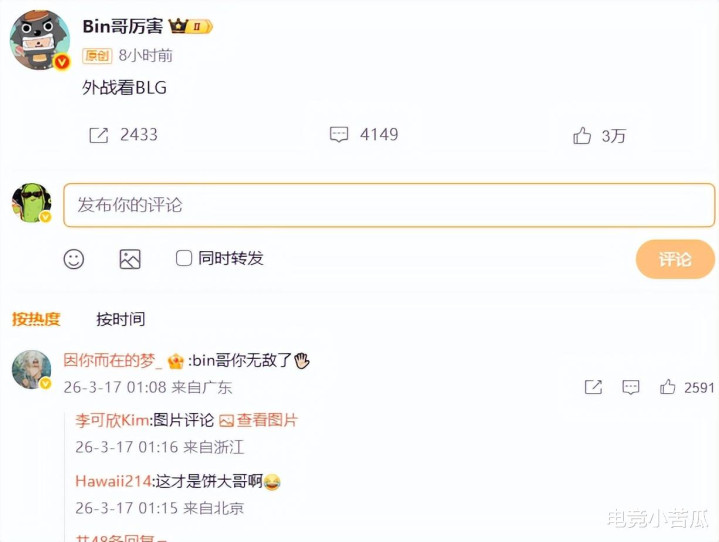Like the post with 3万 thumbs-up

(582, 136)
